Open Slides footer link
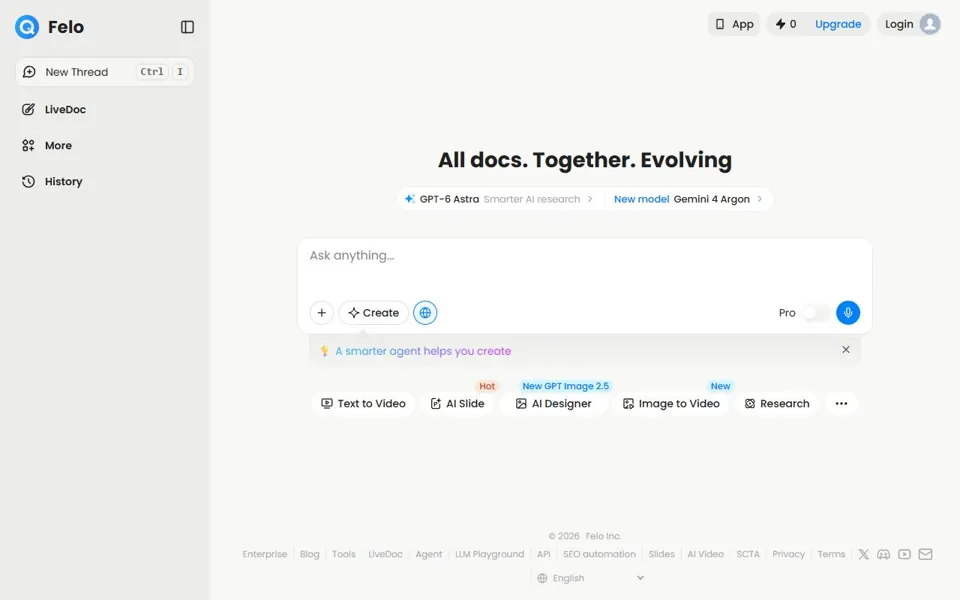 (x=661, y=554)
